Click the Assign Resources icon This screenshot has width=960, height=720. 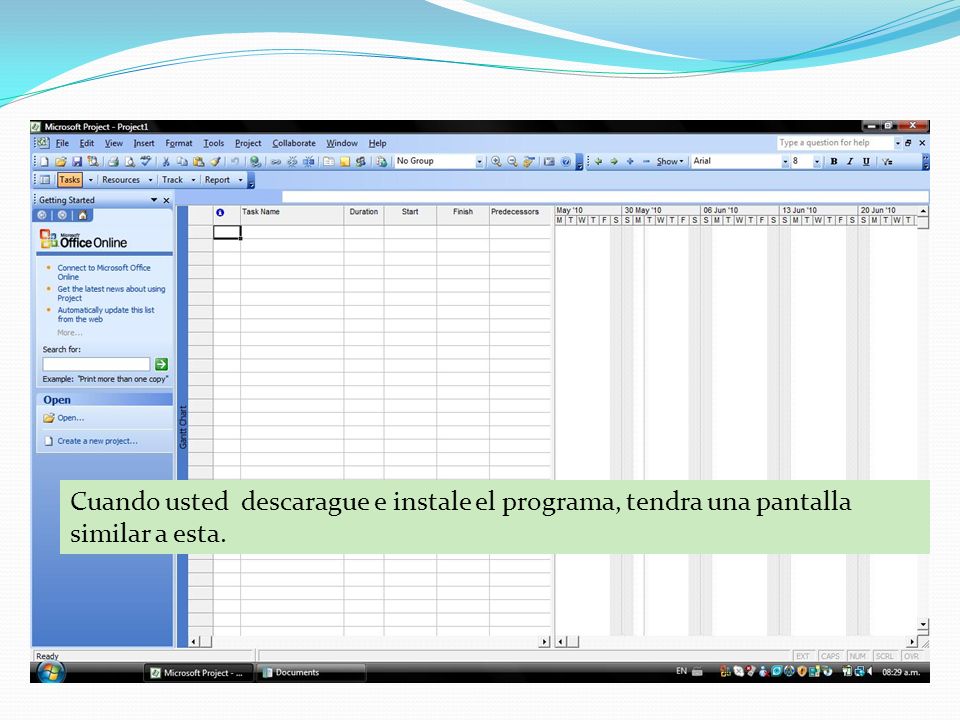tap(361, 162)
